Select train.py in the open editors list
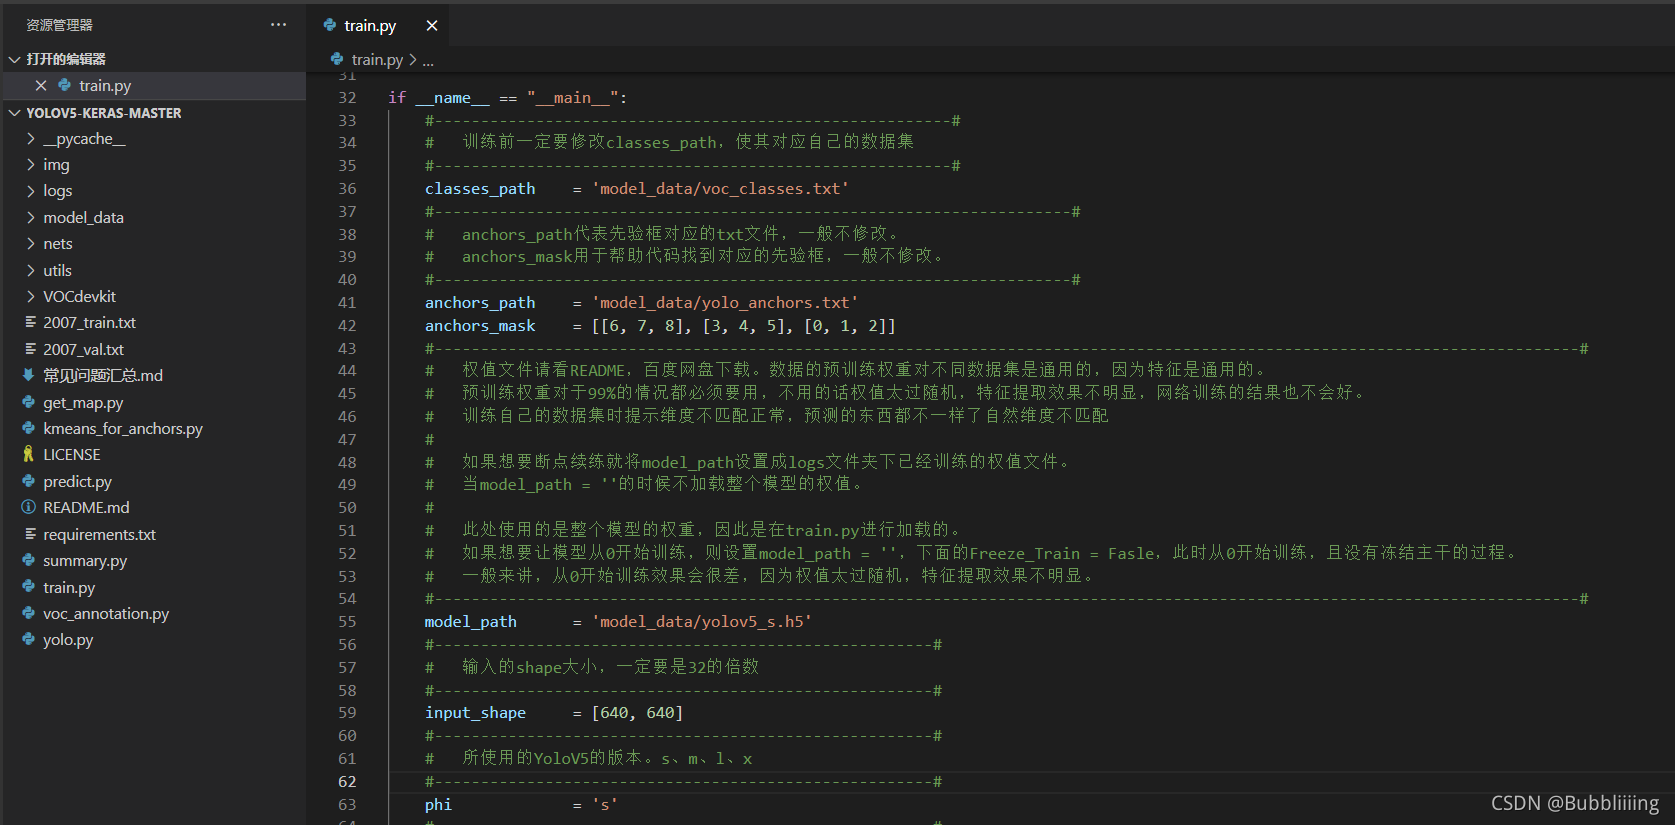This screenshot has height=825, width=1675. pos(105,86)
